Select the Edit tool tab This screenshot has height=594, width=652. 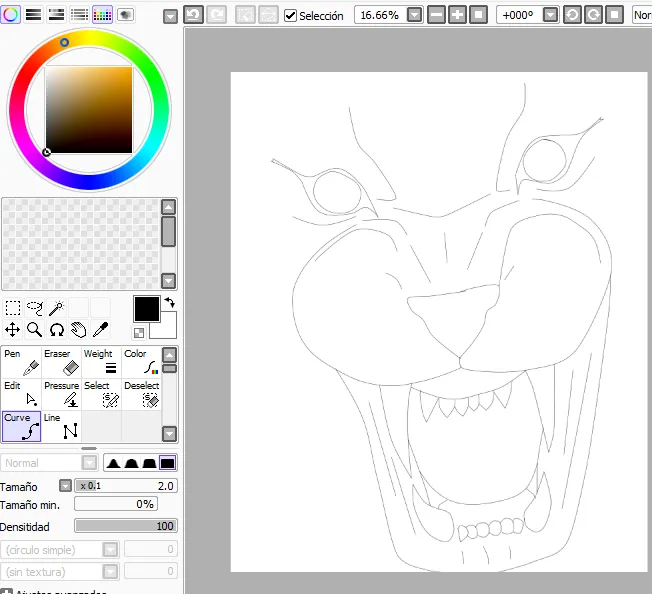tap(21, 394)
